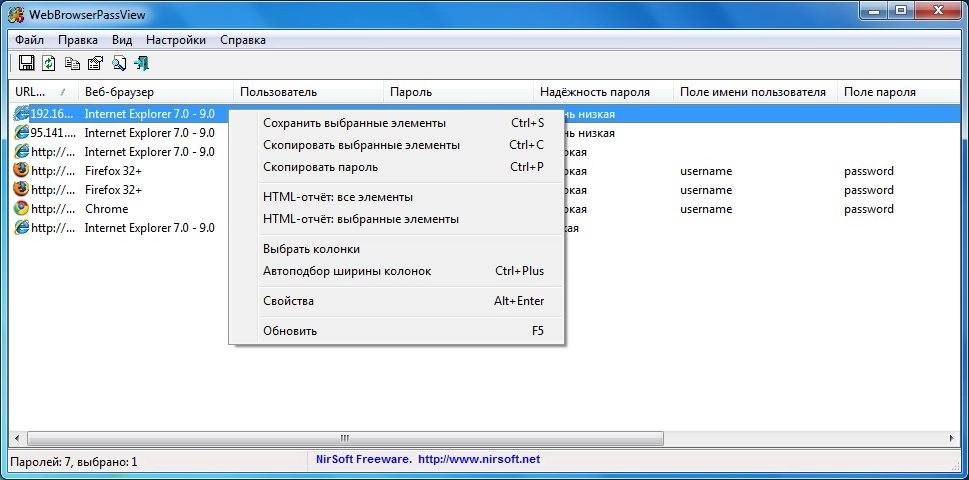Open Свойства from the context menu
Screen dimensions: 969x480
[x=397, y=301]
